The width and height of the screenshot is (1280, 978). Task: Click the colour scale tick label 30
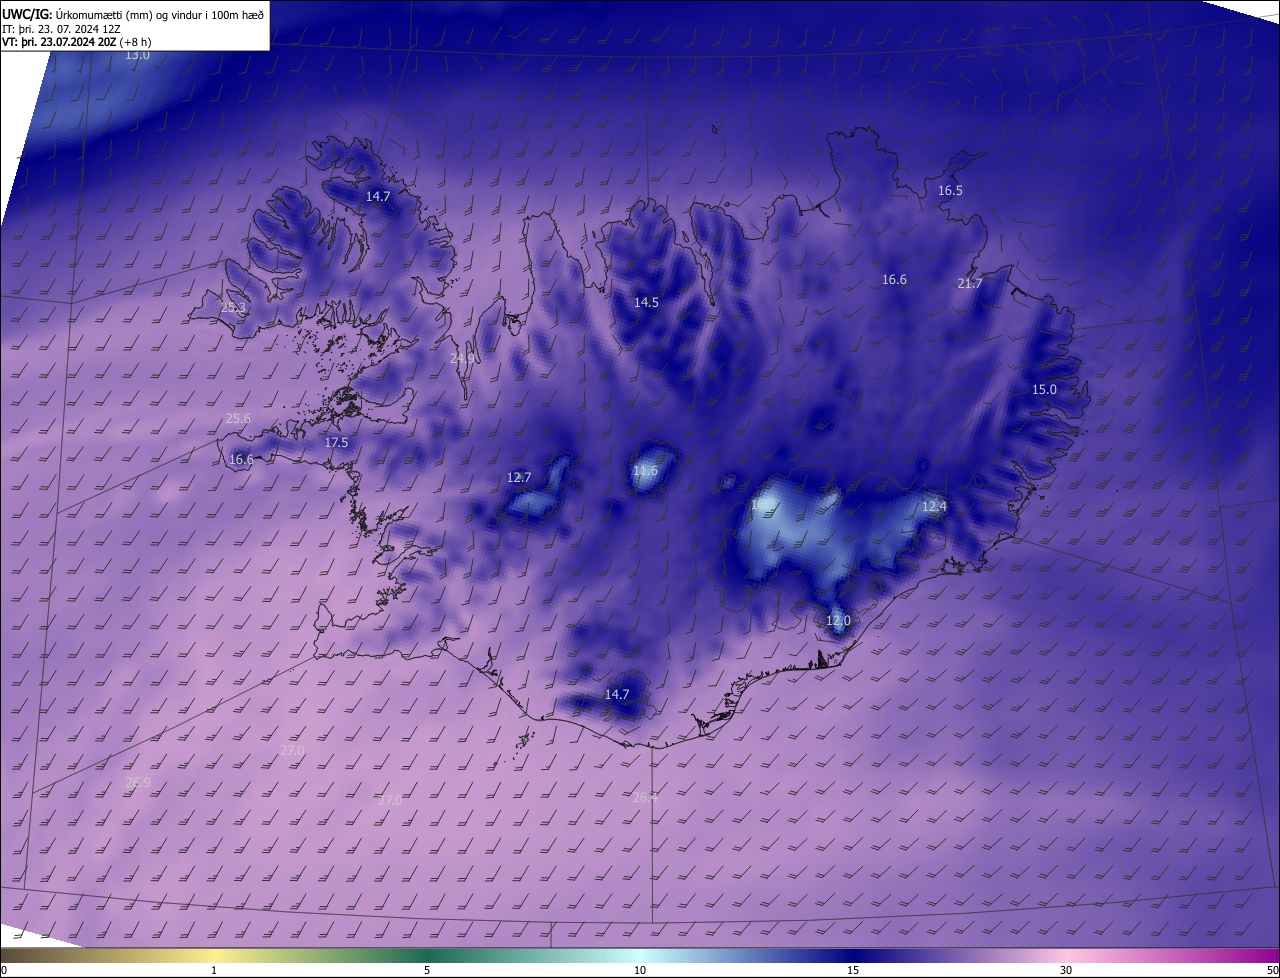[1066, 970]
